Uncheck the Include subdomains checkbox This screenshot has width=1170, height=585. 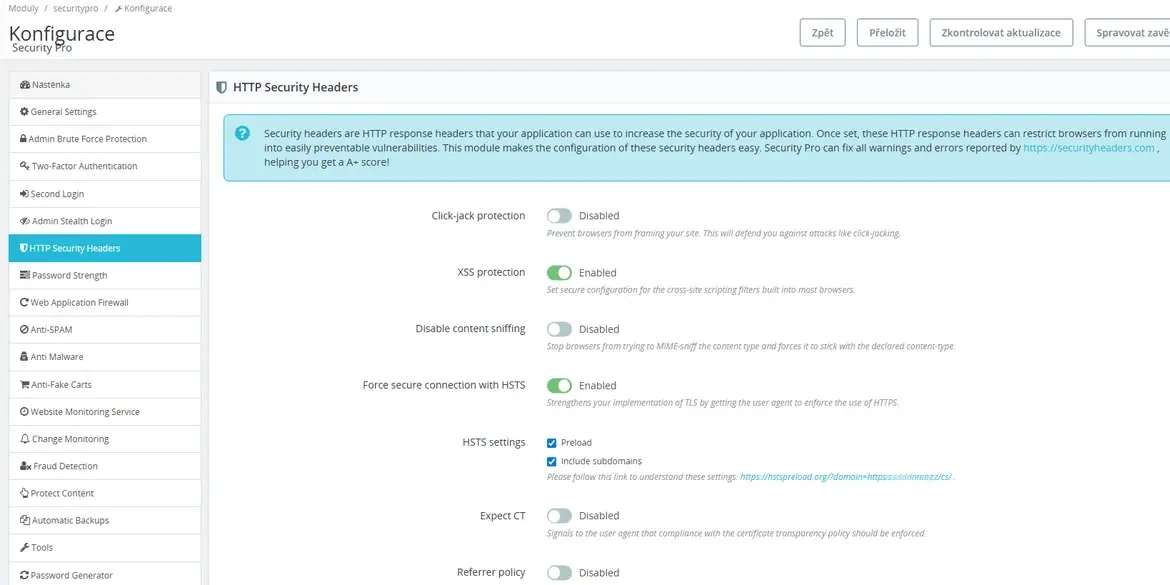tap(551, 461)
